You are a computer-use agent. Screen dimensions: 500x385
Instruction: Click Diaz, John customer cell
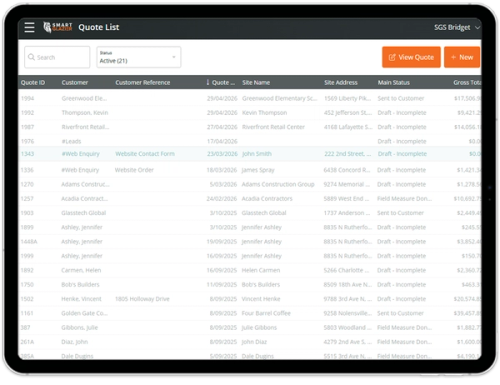tap(74, 342)
